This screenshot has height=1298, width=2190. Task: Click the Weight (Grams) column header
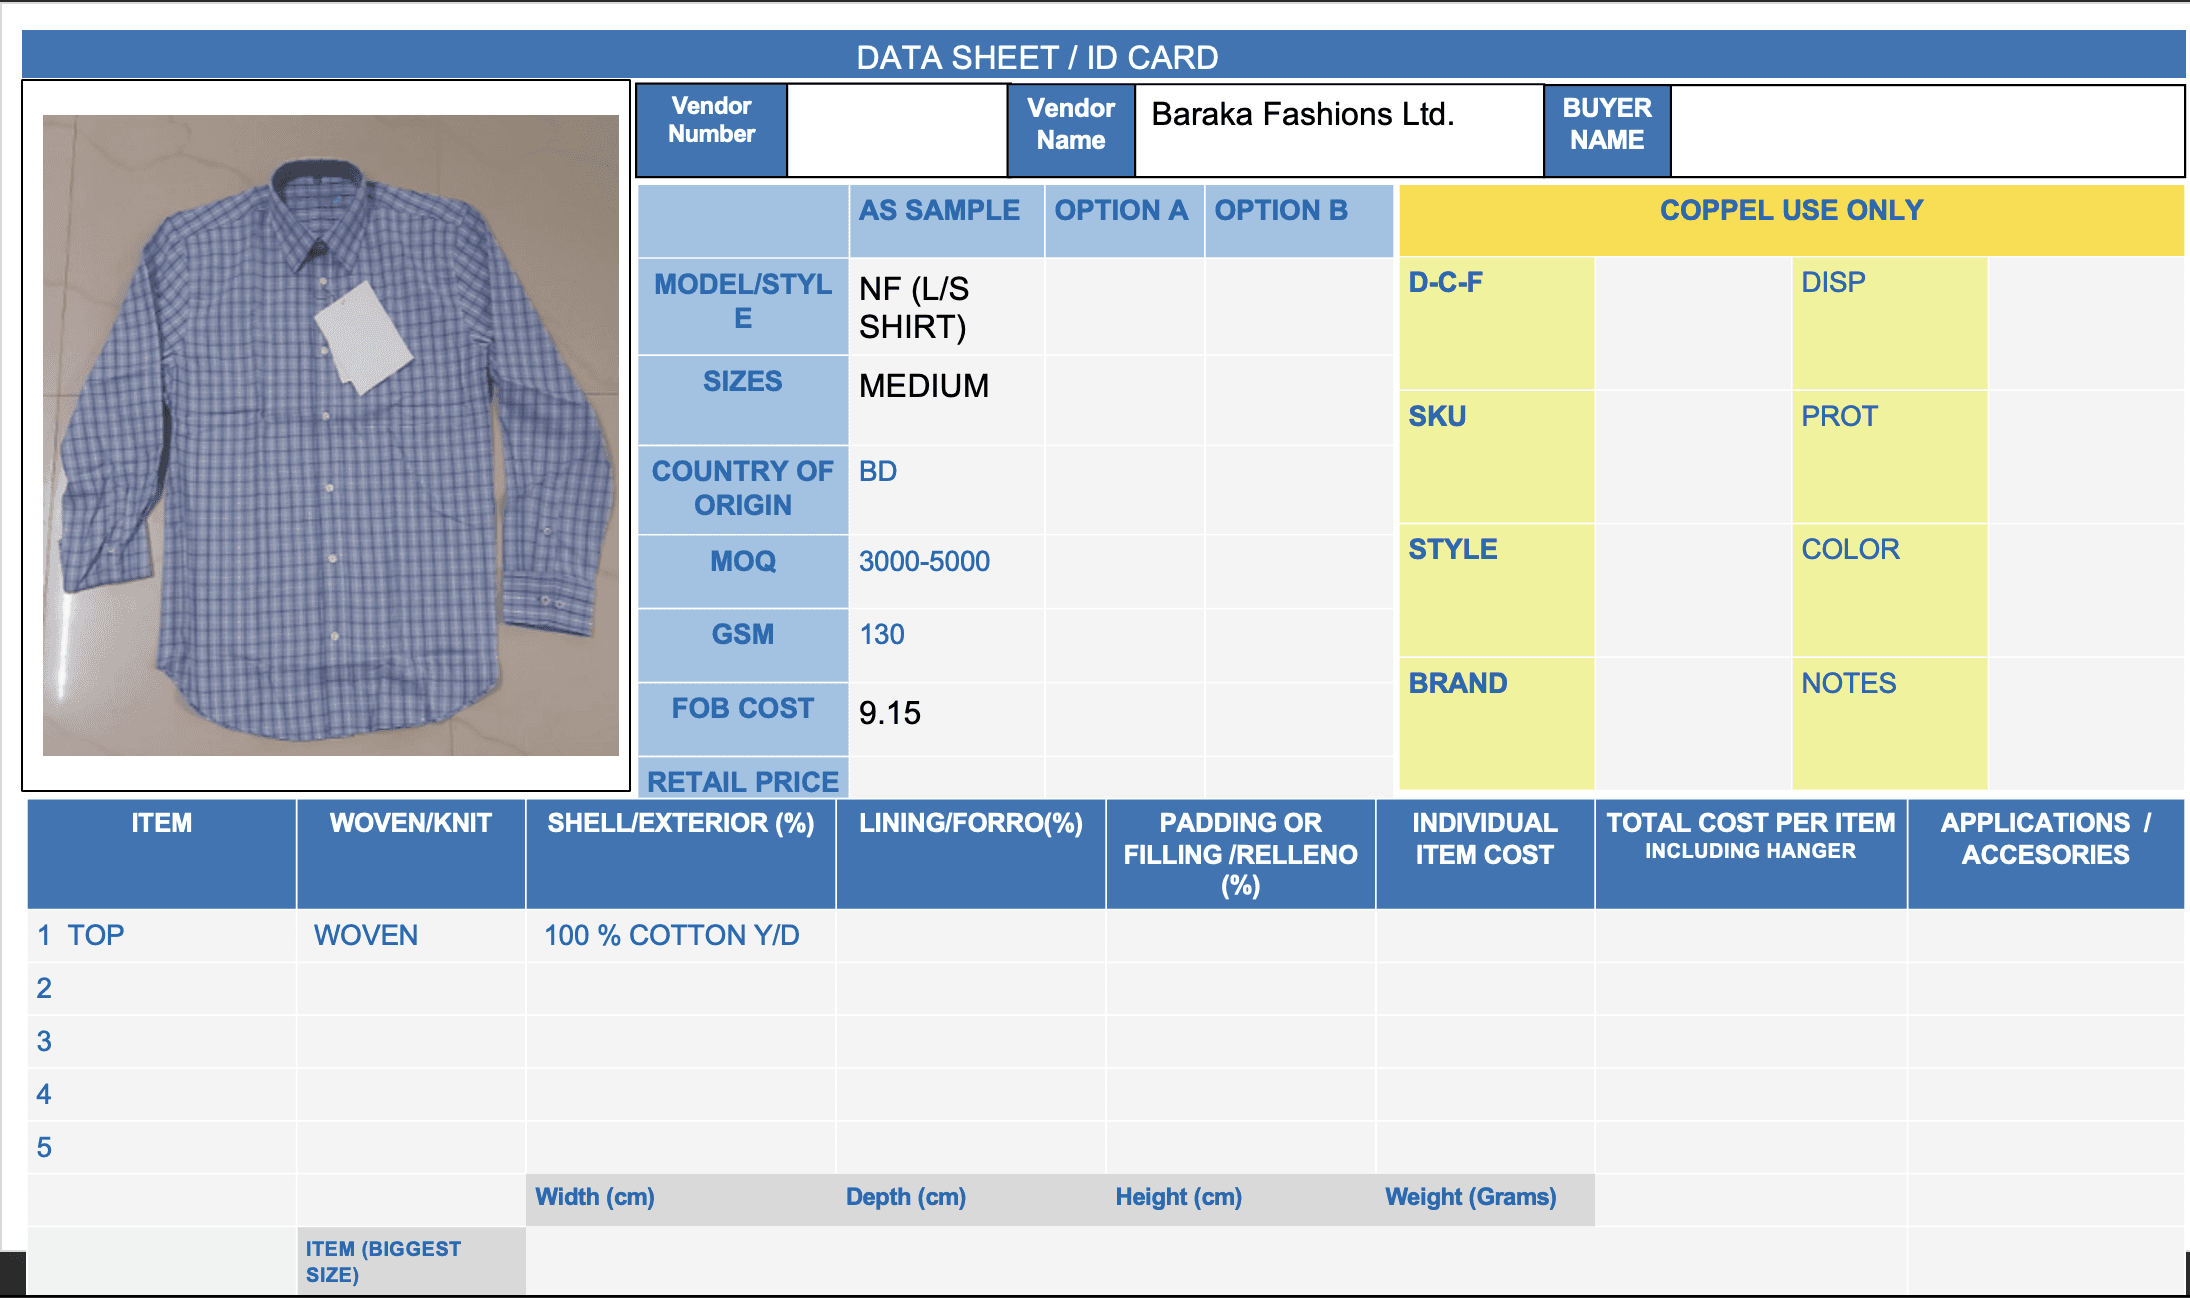[x=1470, y=1198]
